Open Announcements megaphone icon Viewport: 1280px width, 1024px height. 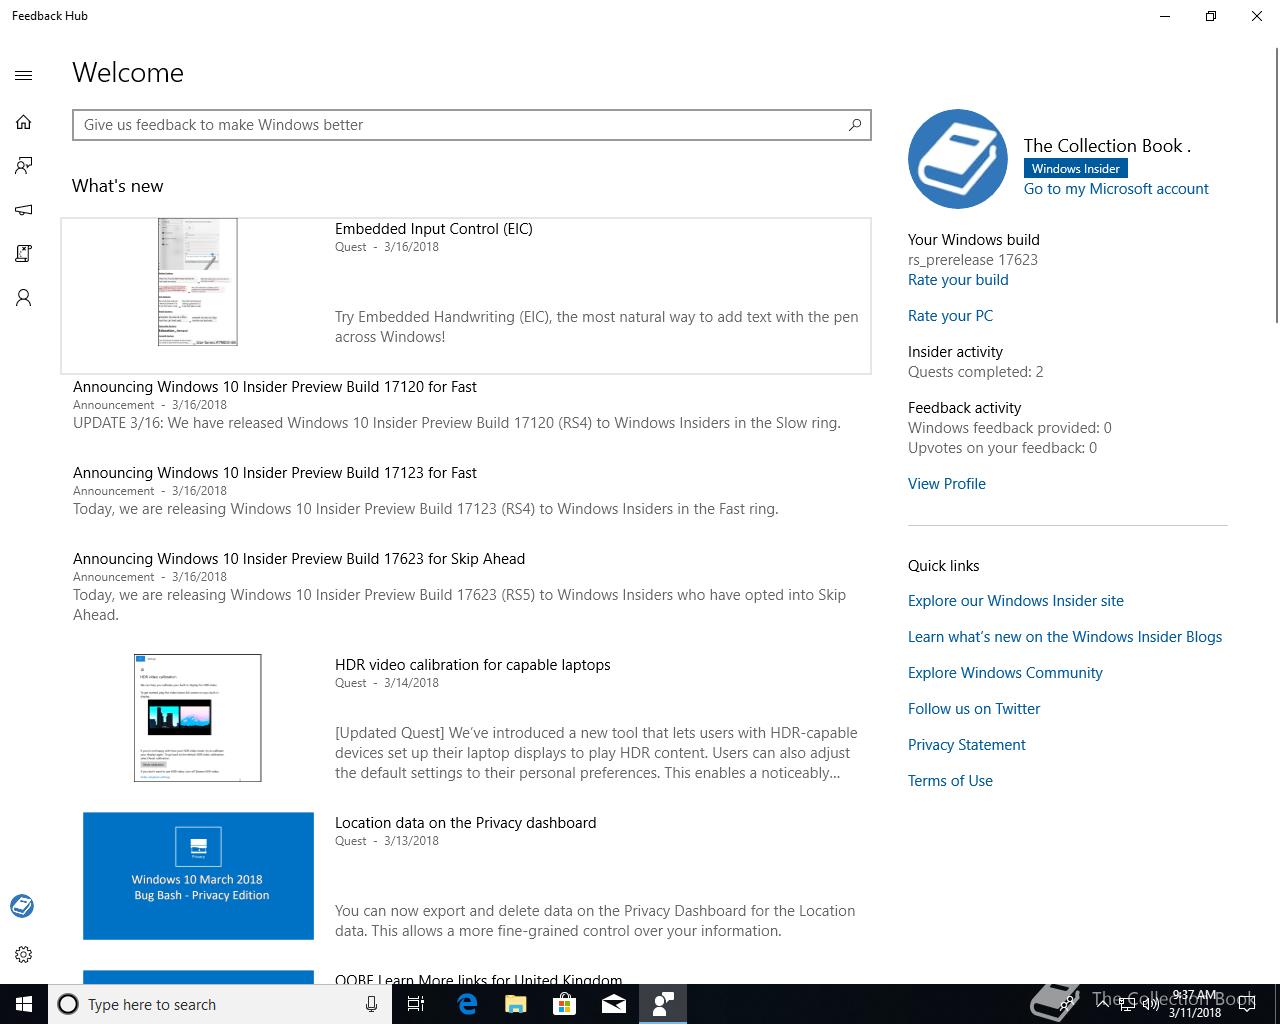coord(24,210)
